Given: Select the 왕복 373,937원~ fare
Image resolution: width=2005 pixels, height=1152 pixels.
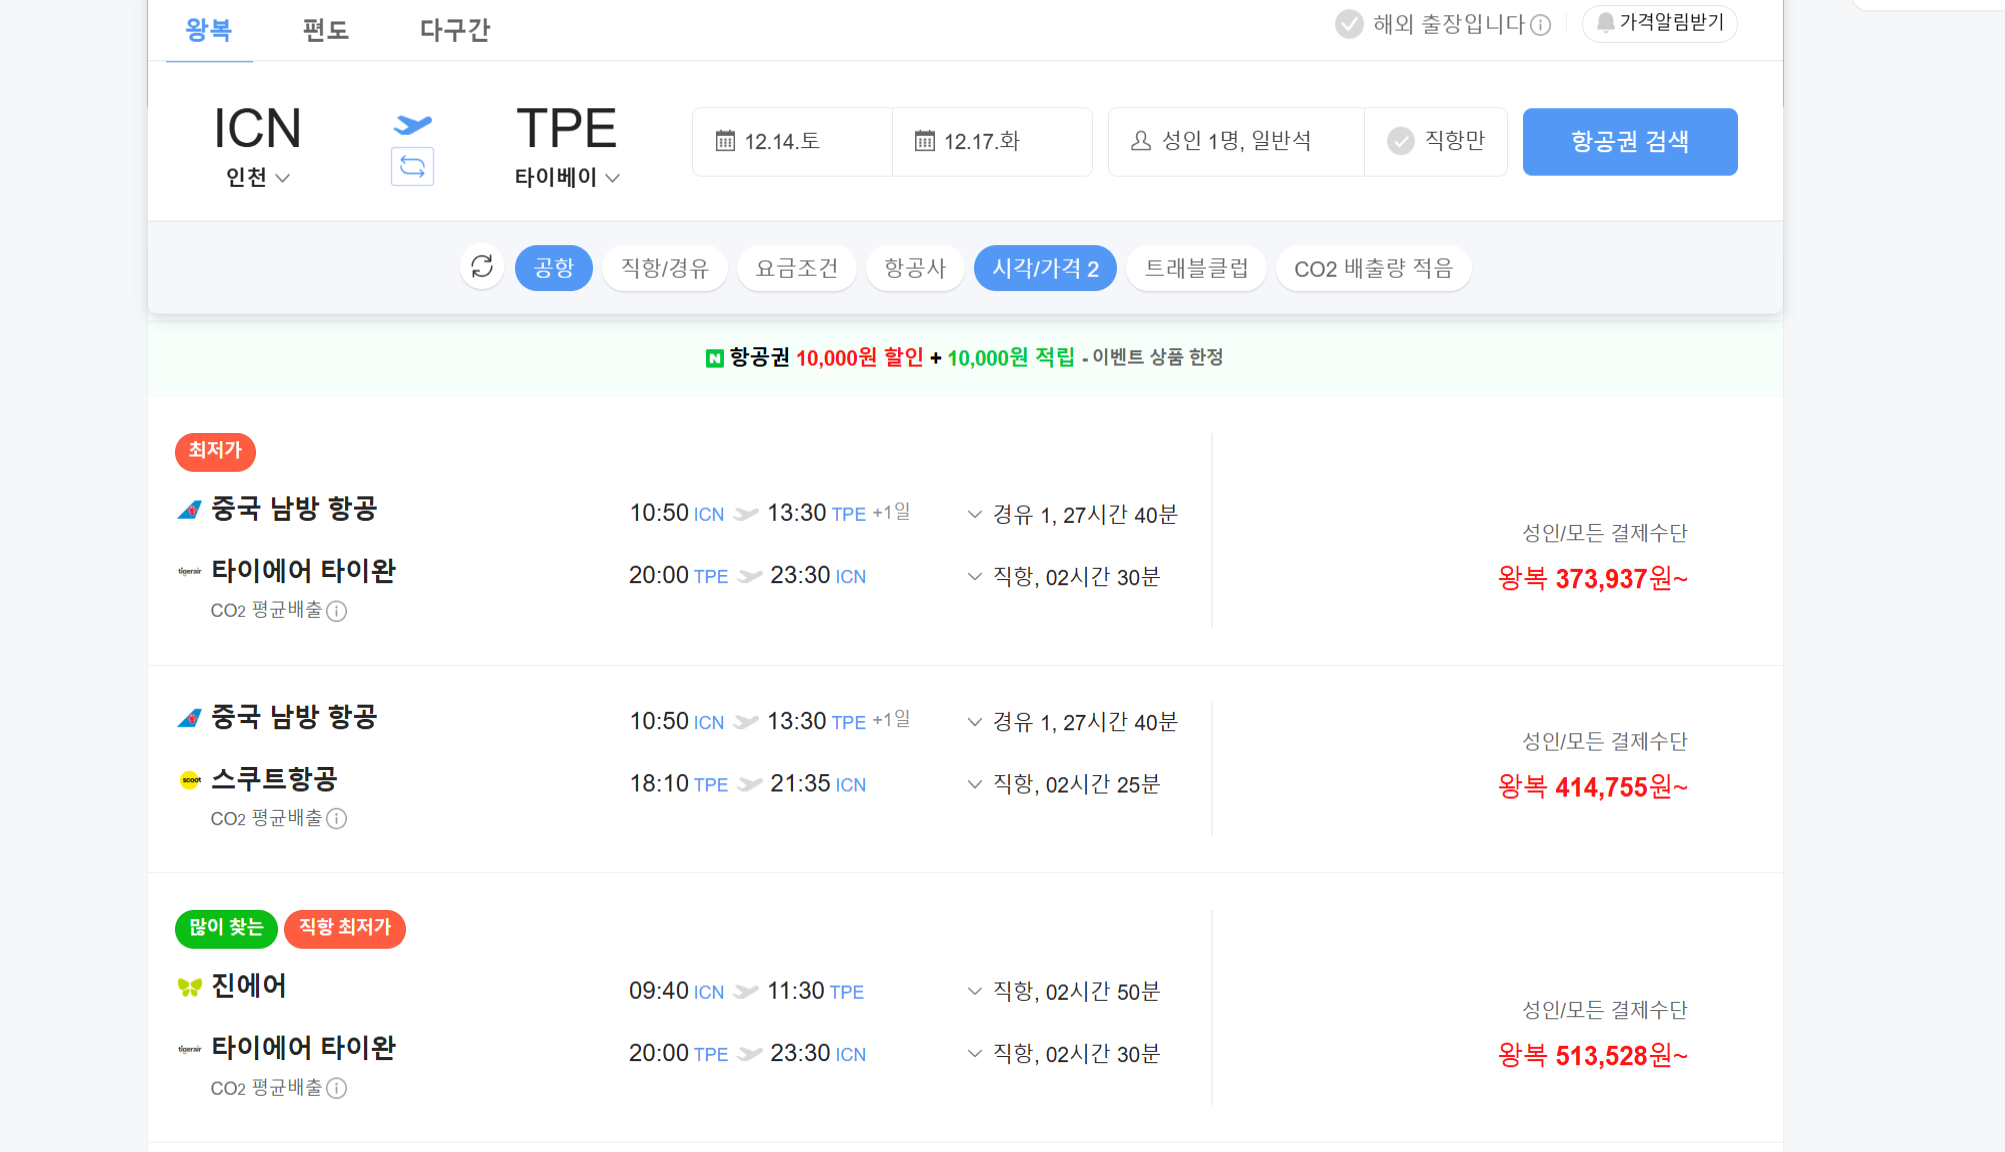Looking at the screenshot, I should click(1592, 579).
